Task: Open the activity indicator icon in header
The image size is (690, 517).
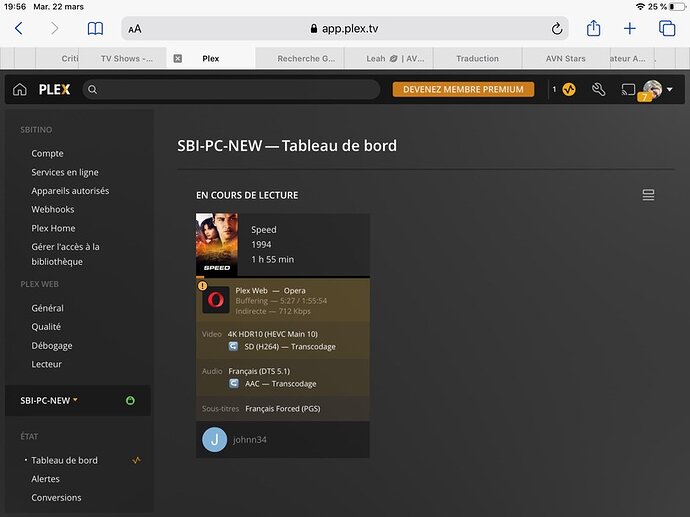Action: tap(569, 90)
